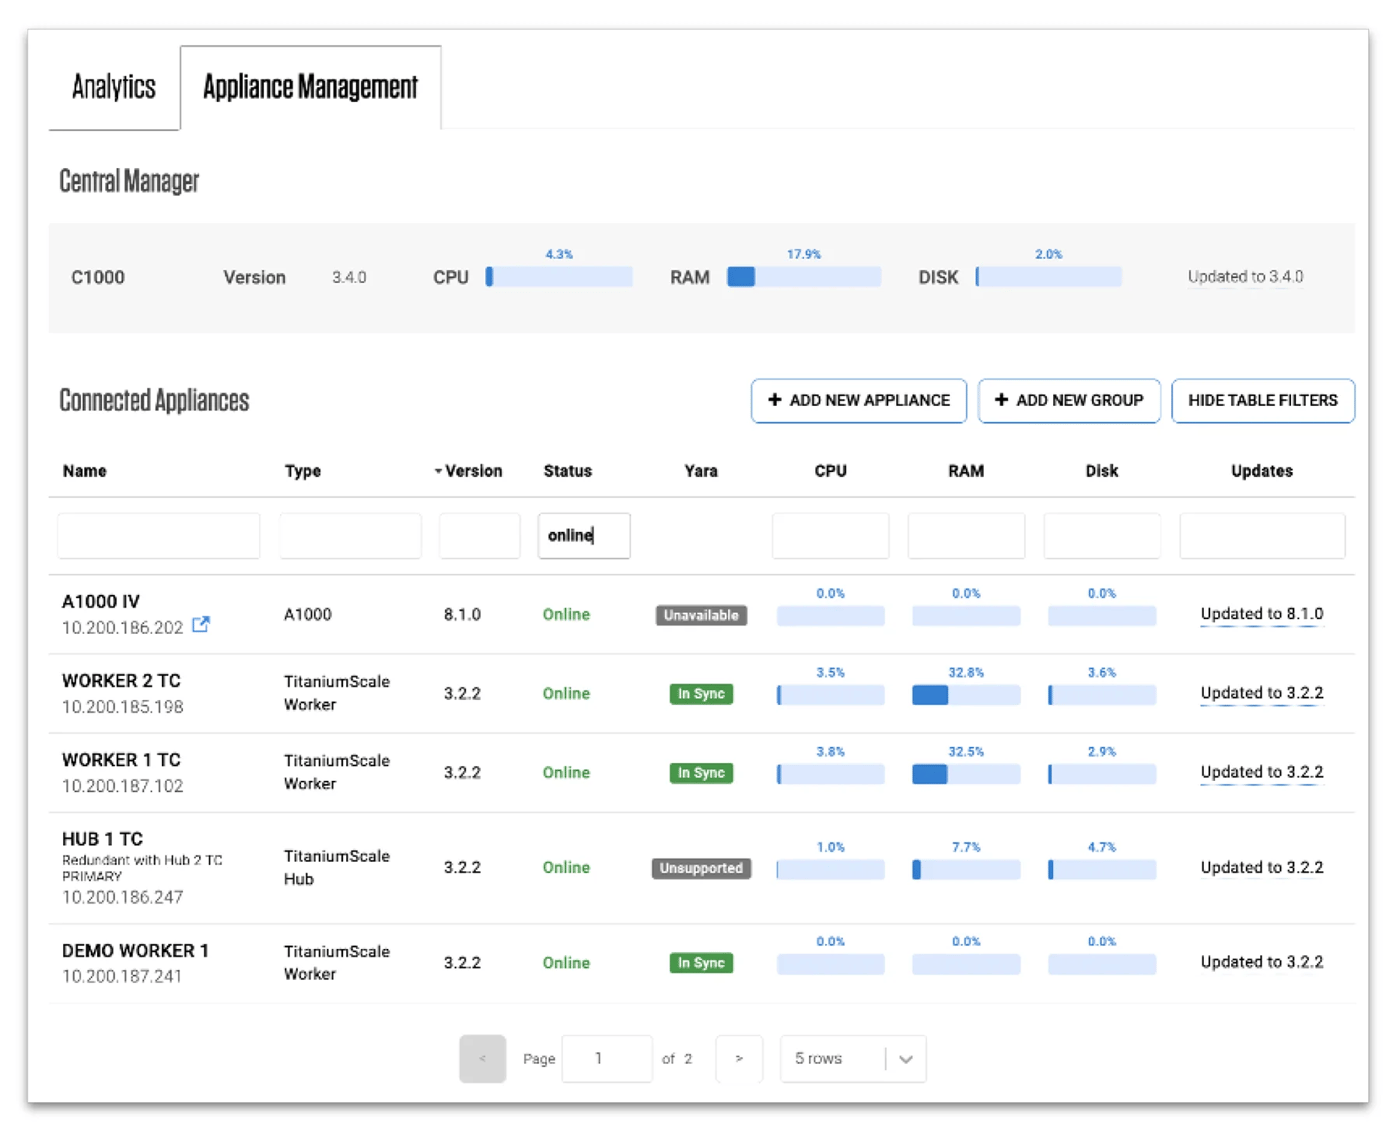The width and height of the screenshot is (1400, 1141).
Task: Click In Sync badge for WORKER 2 TC
Action: [x=701, y=694]
